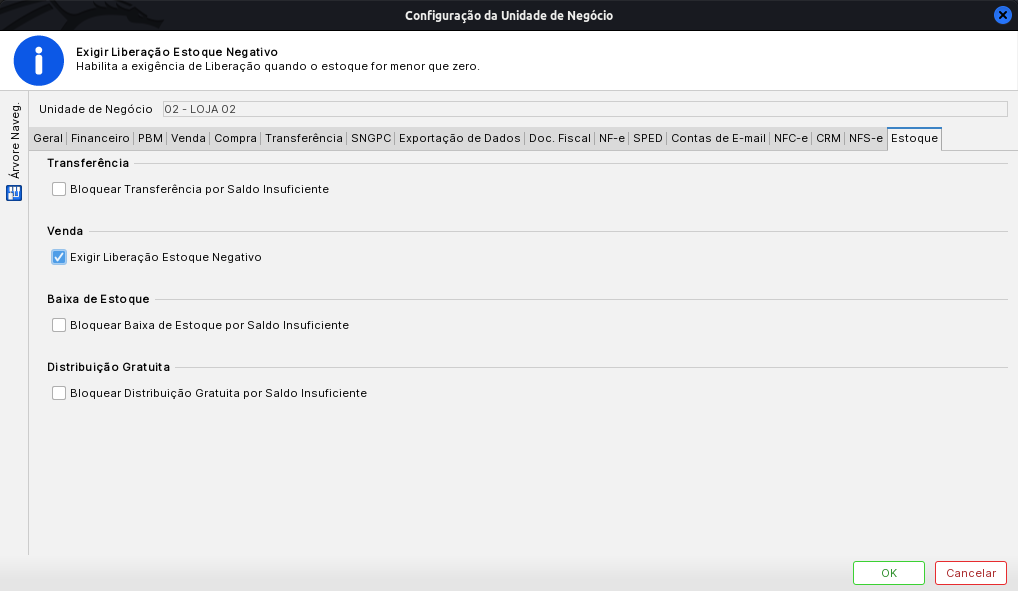Click the vertical Árvore Naveg. label

pos(15,140)
